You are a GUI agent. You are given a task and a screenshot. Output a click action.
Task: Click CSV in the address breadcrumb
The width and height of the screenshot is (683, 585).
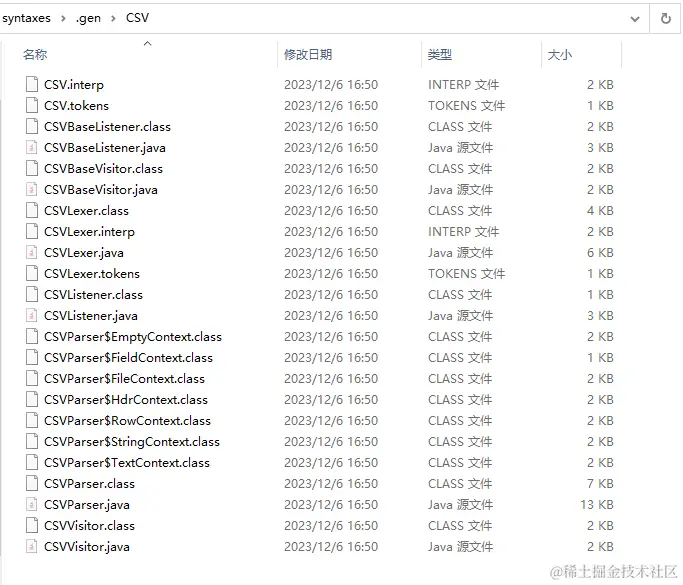click(x=137, y=18)
